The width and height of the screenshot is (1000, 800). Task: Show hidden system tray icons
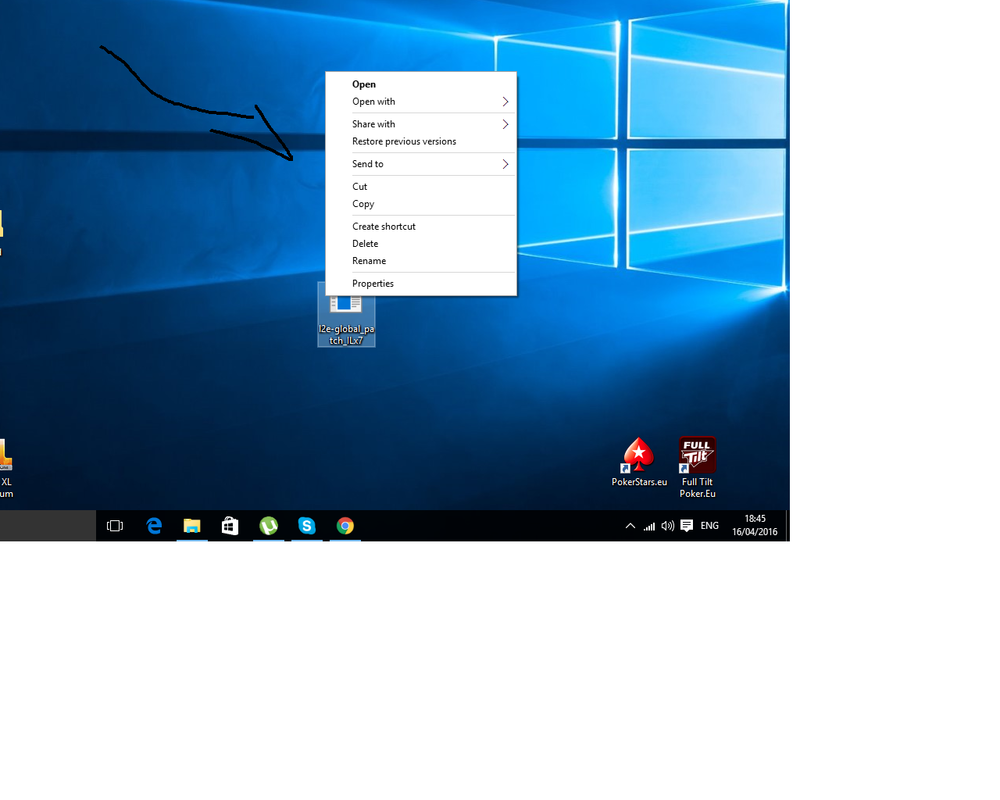point(630,526)
